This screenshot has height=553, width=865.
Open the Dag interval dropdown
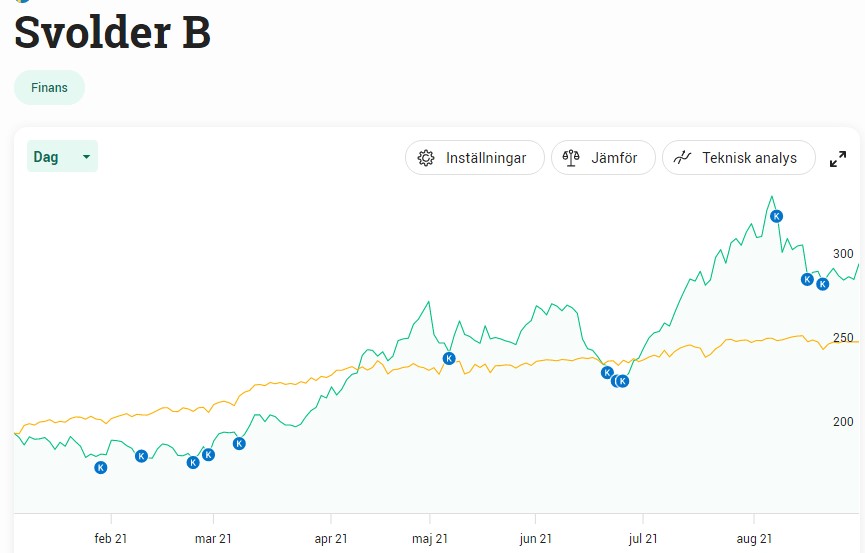[62, 157]
